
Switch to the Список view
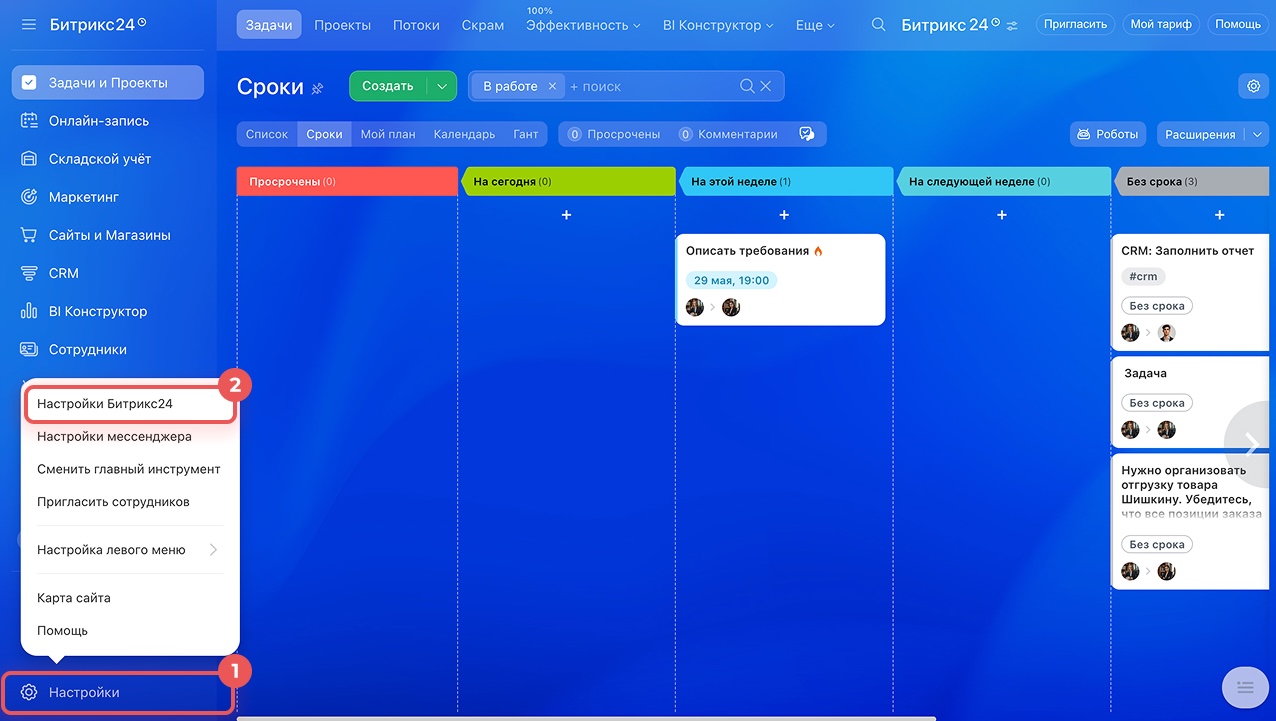tap(267, 134)
